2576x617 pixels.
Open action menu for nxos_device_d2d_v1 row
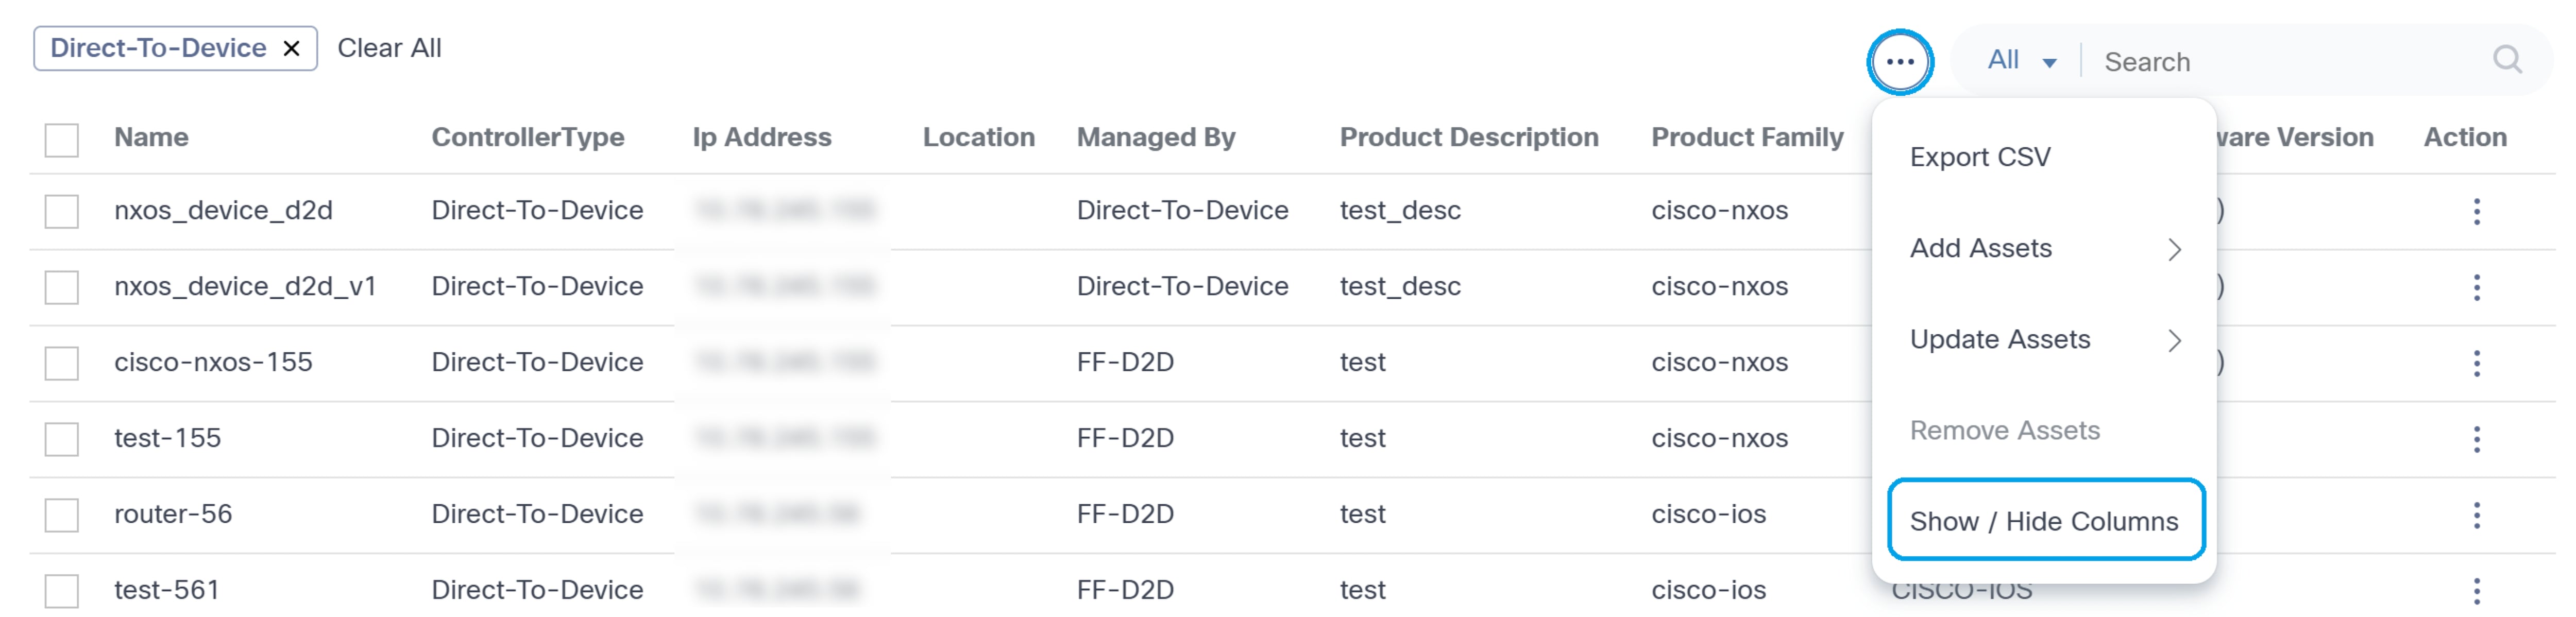pyautogui.click(x=2476, y=287)
